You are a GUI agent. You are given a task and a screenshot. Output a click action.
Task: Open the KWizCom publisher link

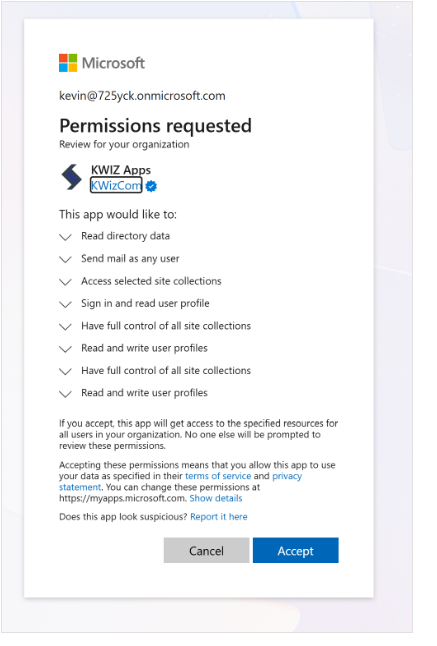(116, 185)
